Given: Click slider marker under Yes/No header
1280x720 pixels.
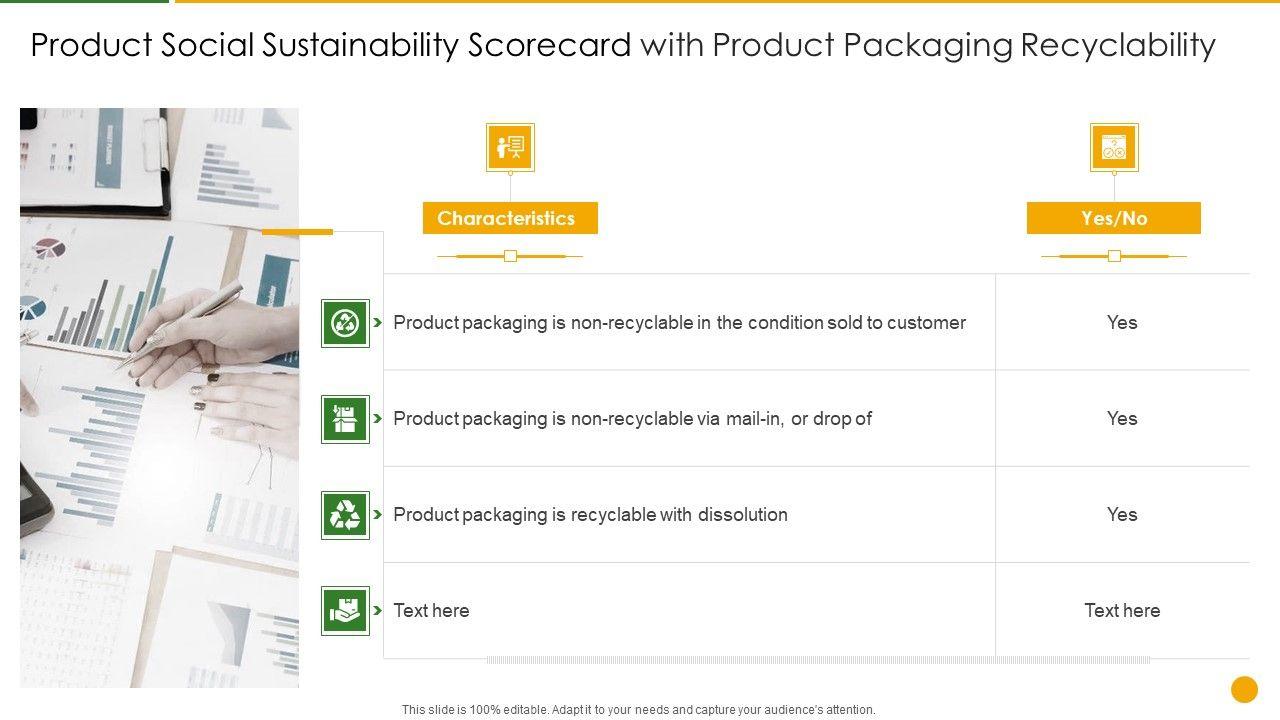Looking at the screenshot, I should pos(1114,256).
